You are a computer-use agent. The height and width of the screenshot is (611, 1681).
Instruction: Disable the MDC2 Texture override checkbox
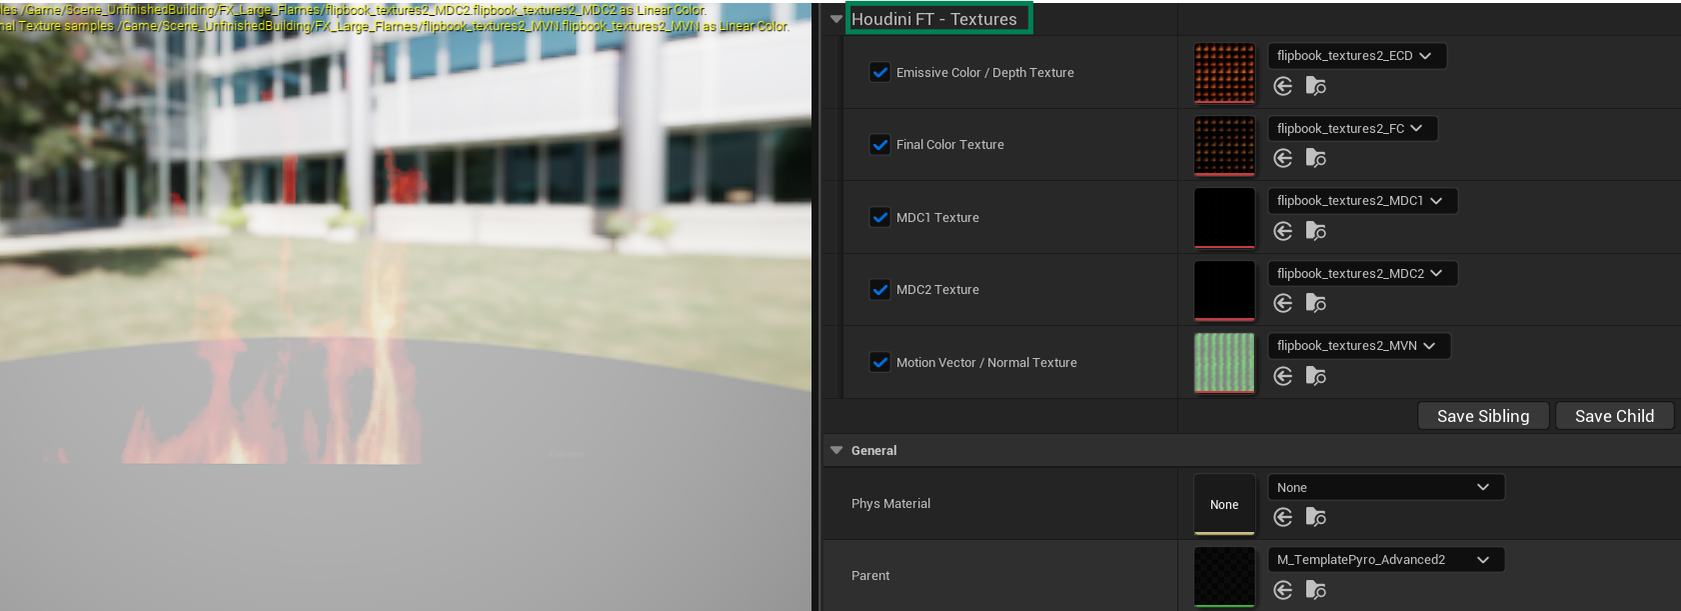point(880,289)
